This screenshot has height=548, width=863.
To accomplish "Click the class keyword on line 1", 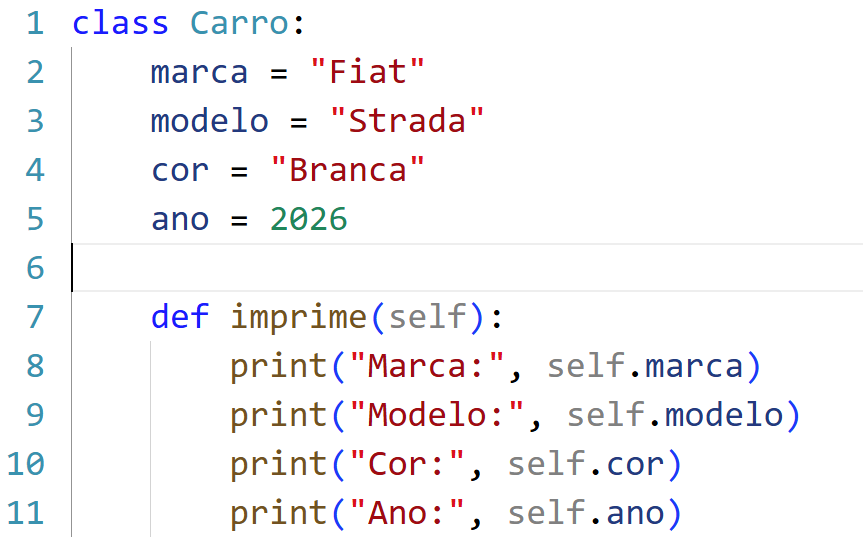I will (x=121, y=24).
